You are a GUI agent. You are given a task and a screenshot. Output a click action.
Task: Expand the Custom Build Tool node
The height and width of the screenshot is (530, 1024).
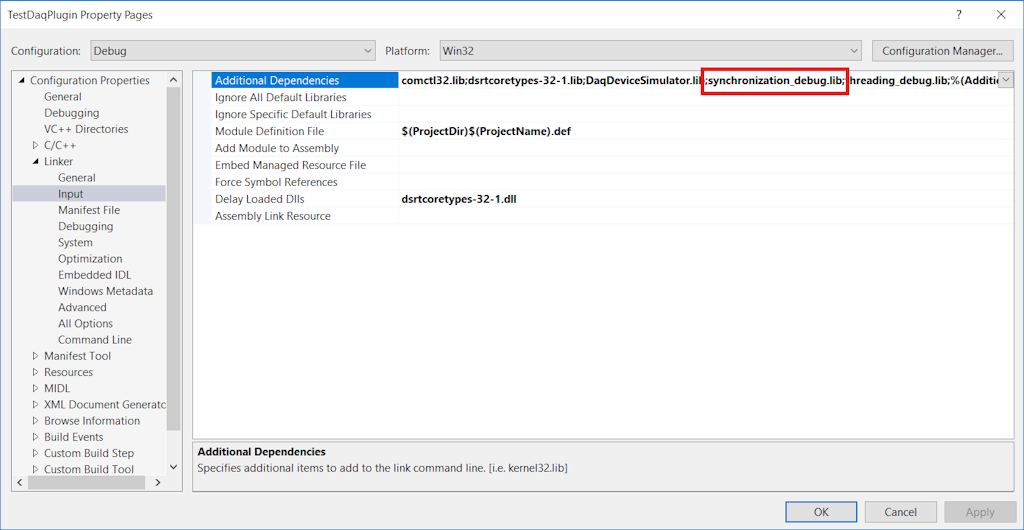click(x=35, y=469)
